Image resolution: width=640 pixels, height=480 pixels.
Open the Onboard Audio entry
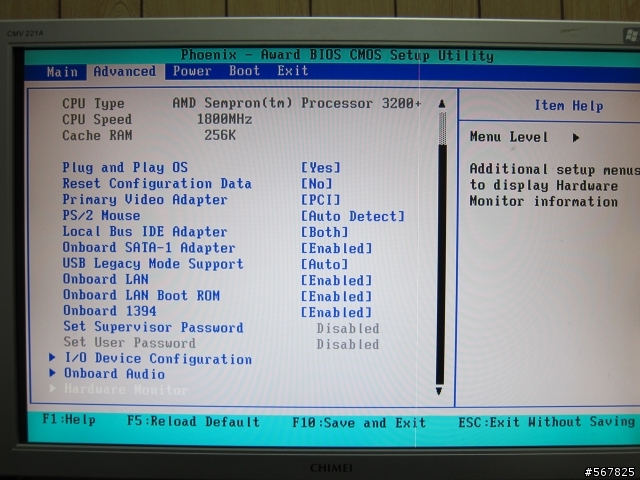pos(115,374)
